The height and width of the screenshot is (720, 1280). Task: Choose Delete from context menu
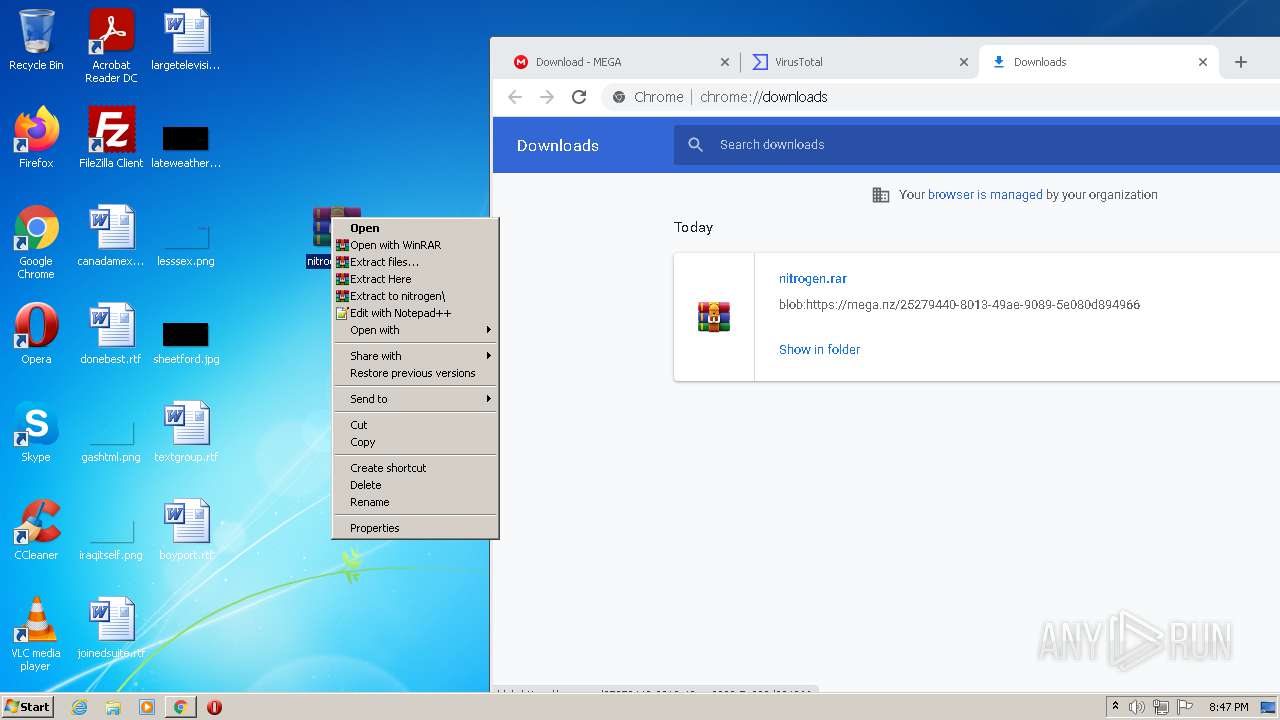pyautogui.click(x=415, y=485)
